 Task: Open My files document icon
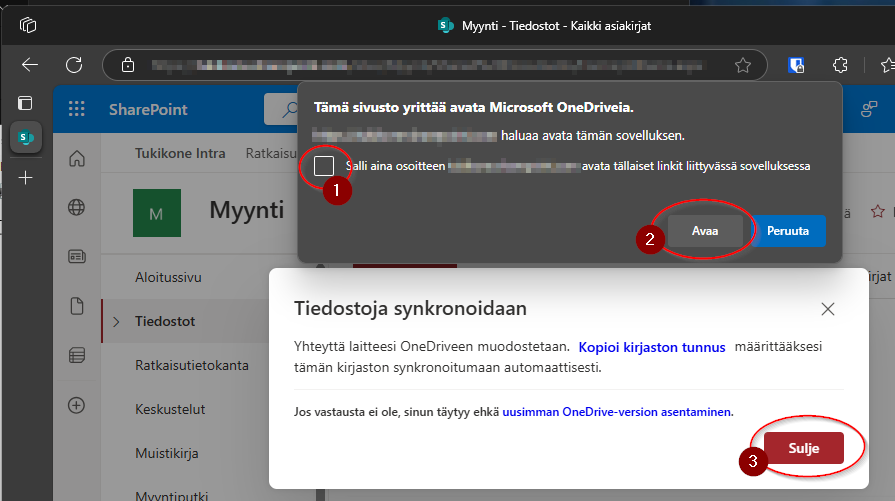pyautogui.click(x=76, y=306)
